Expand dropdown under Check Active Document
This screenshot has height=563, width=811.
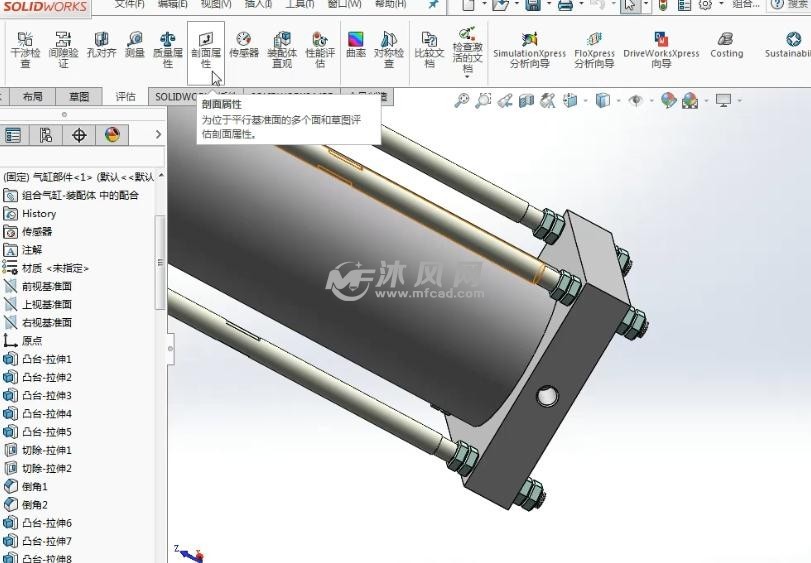tap(467, 77)
